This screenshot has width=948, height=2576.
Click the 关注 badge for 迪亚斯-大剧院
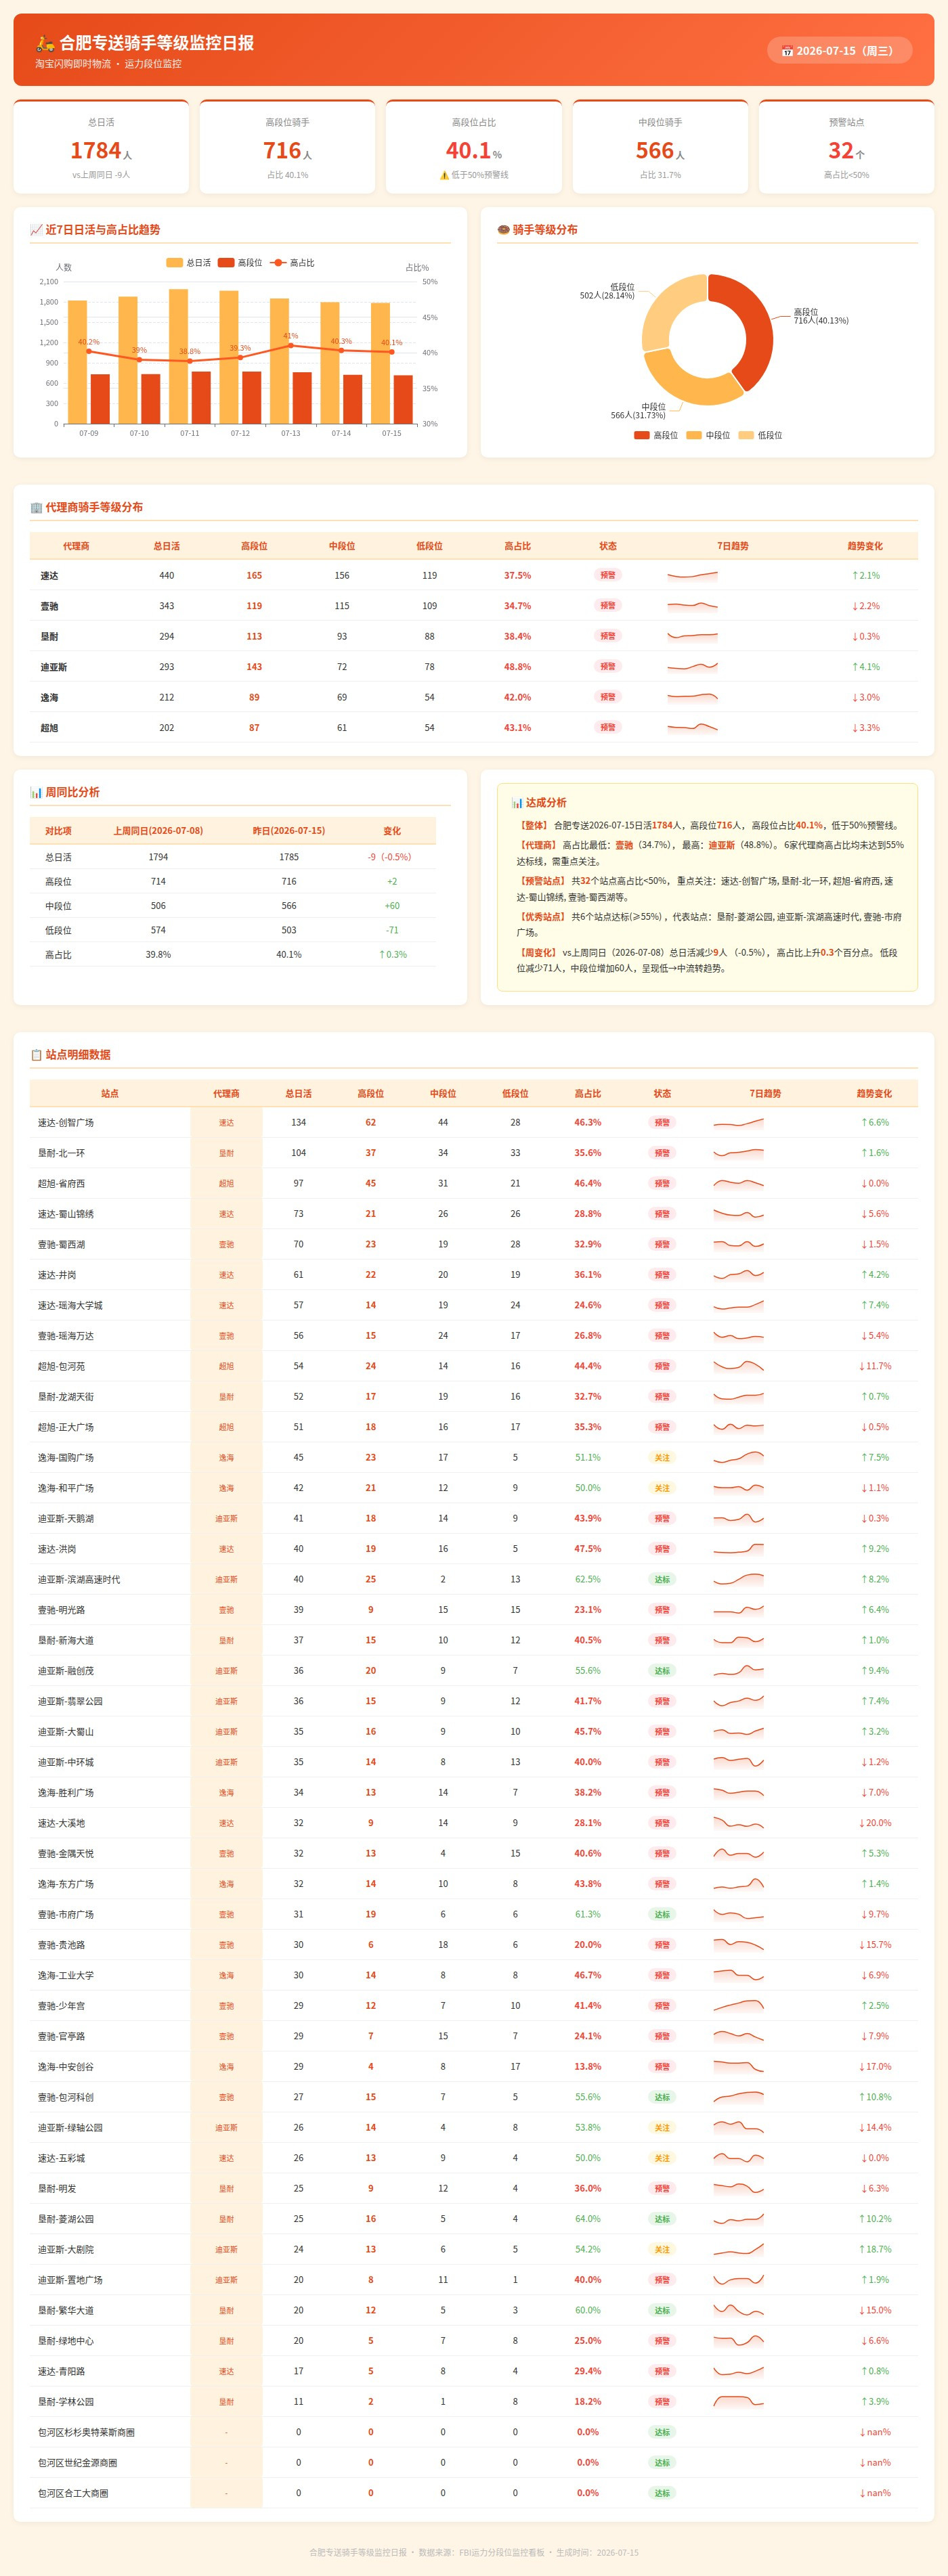point(662,2250)
